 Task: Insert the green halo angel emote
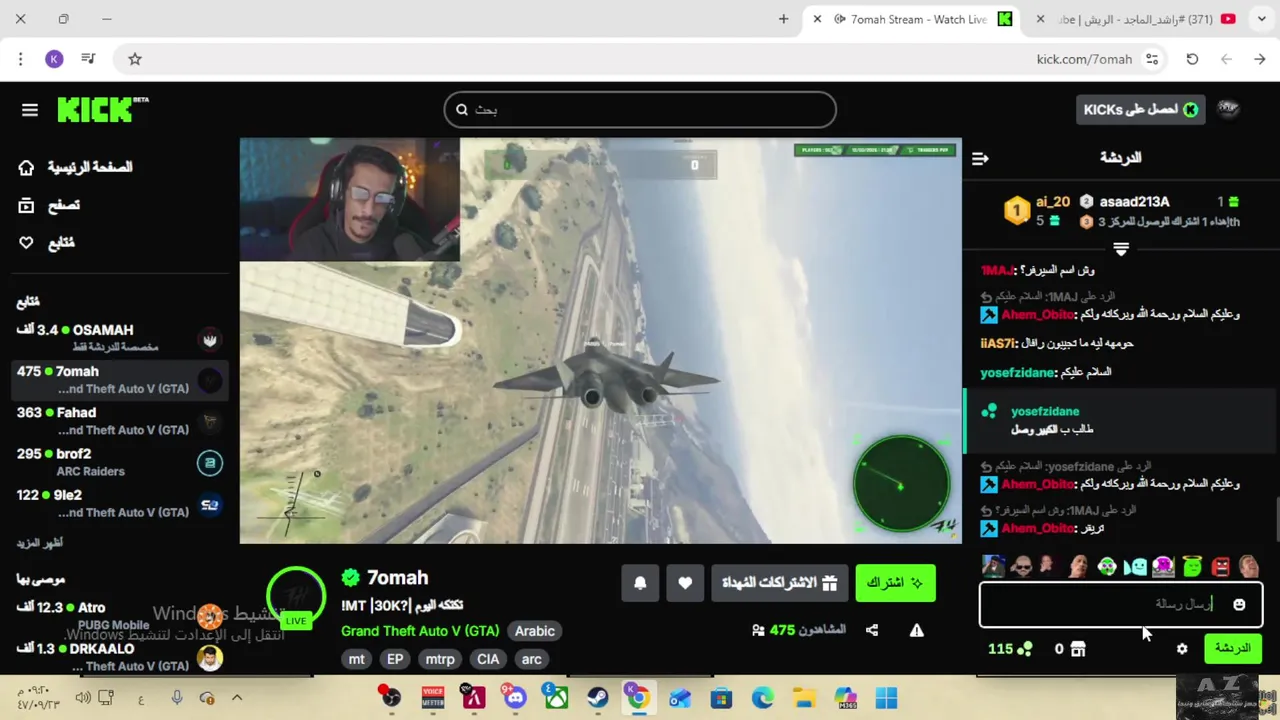tap(1192, 567)
